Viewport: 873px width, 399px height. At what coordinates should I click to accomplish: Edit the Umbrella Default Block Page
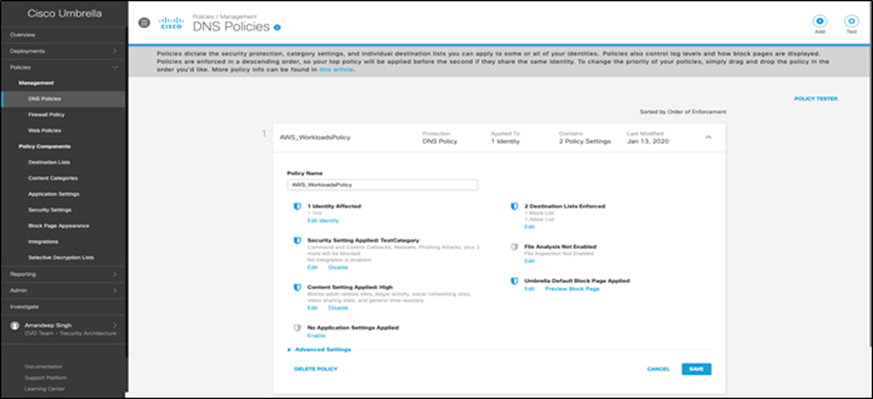[529, 289]
